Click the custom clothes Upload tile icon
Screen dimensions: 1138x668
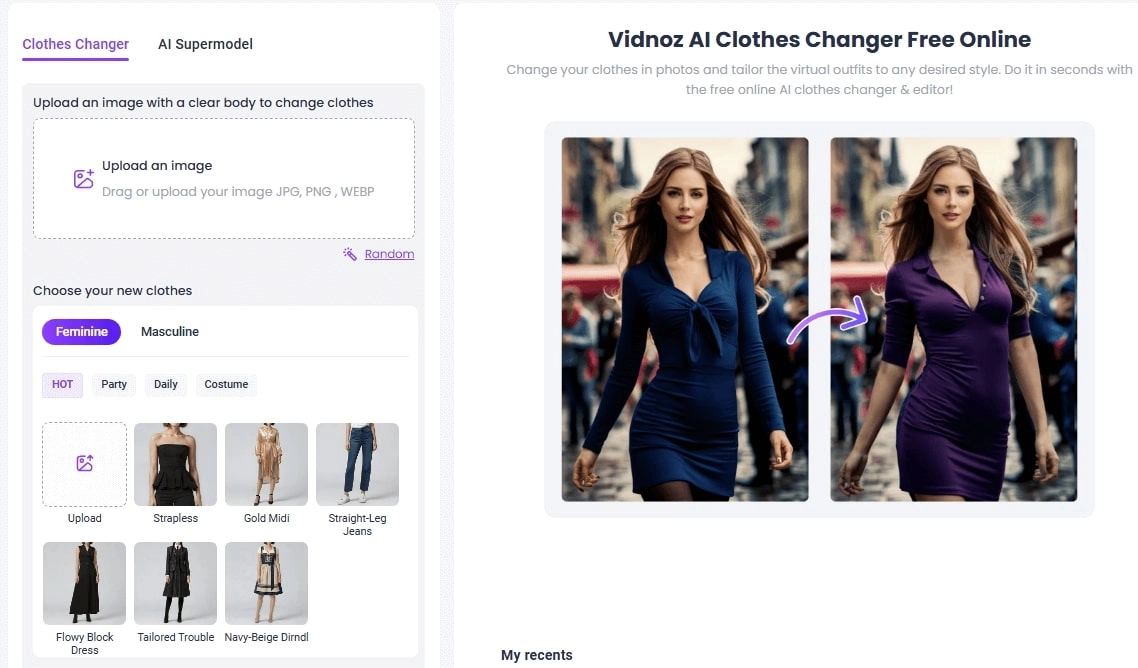(84, 463)
